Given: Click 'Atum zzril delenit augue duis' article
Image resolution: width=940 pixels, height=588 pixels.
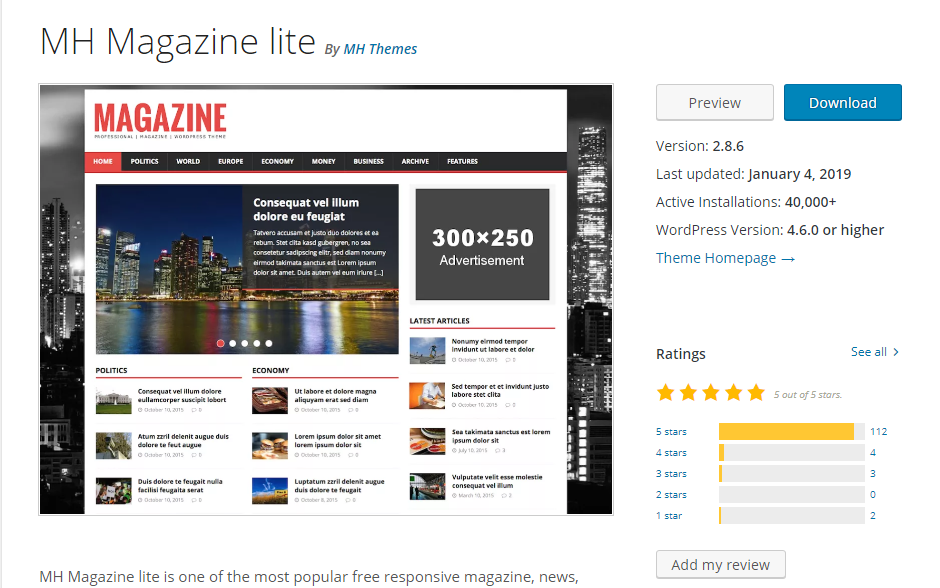Looking at the screenshot, I should (x=183, y=441).
